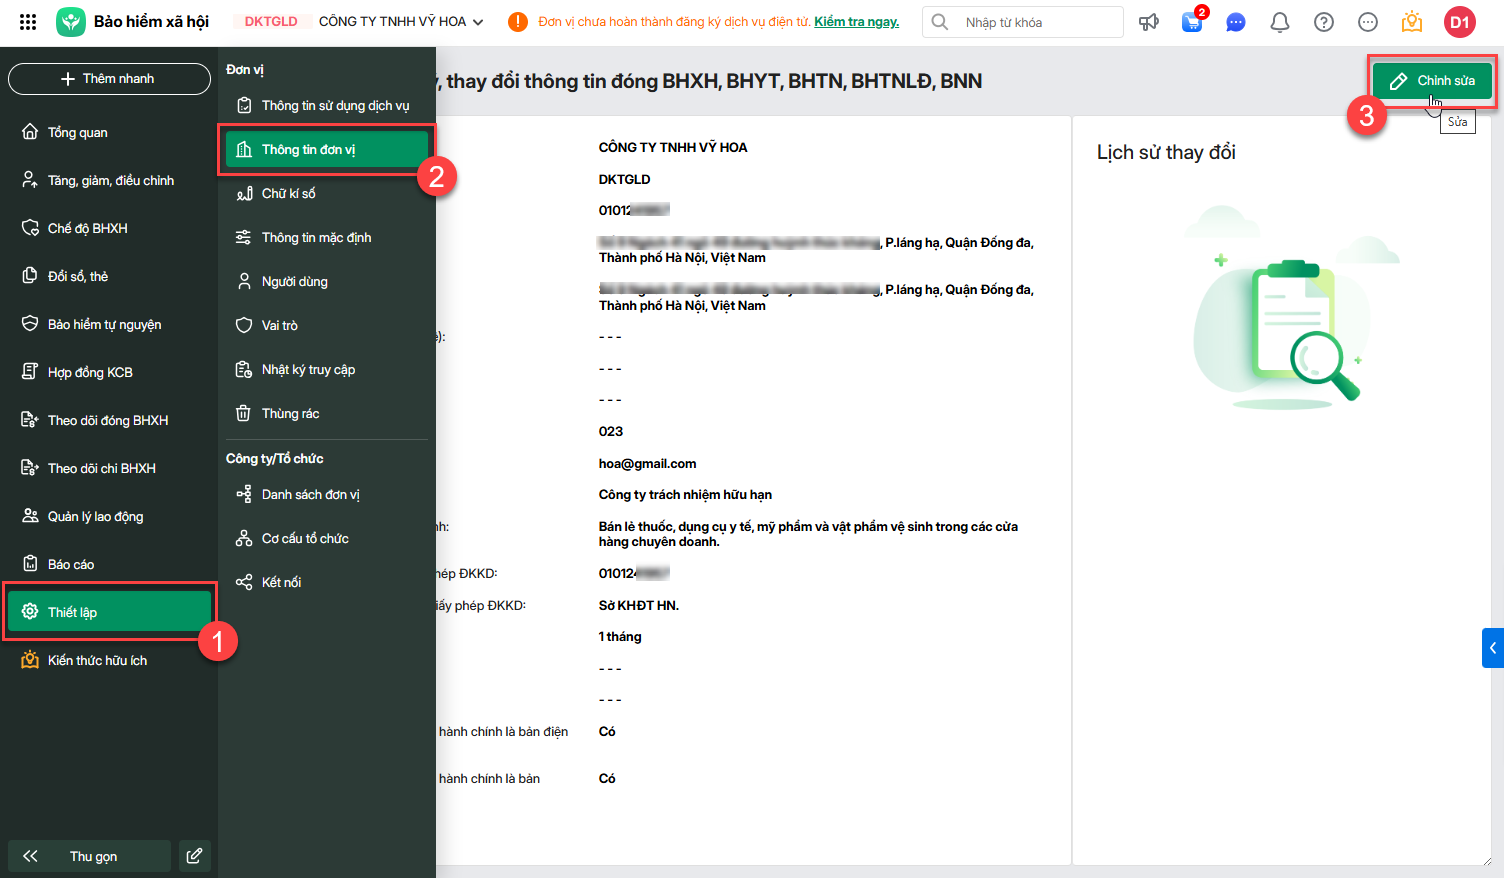Click the help question mark icon
The width and height of the screenshot is (1504, 878).
(x=1324, y=22)
